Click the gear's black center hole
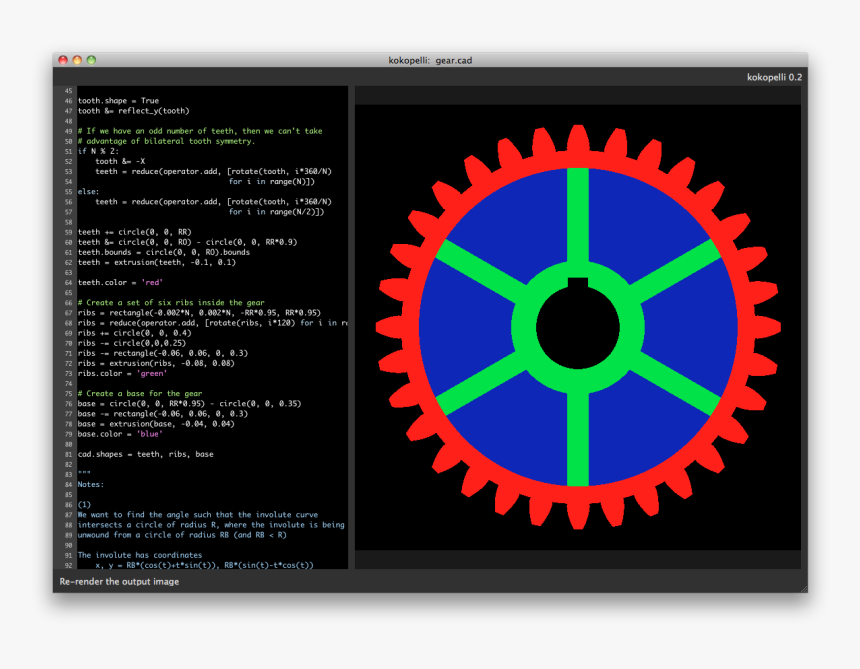Screen dimensions: 860x669 coord(577,325)
